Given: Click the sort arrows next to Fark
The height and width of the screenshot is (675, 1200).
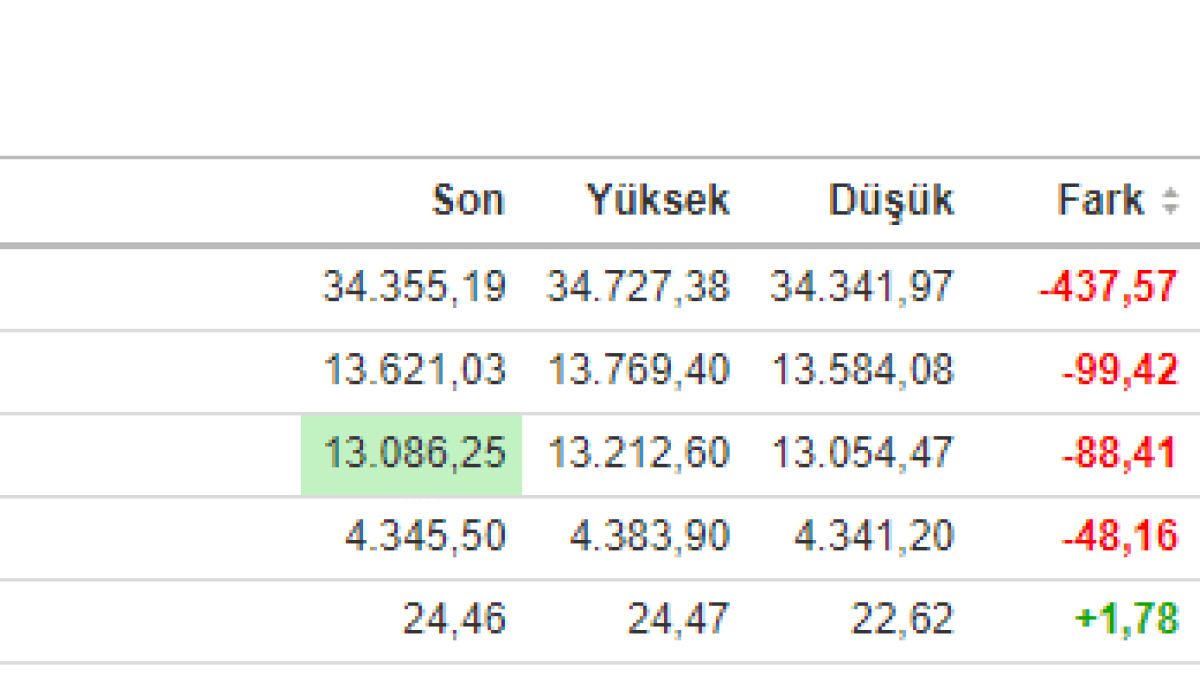Looking at the screenshot, I should (x=1170, y=202).
